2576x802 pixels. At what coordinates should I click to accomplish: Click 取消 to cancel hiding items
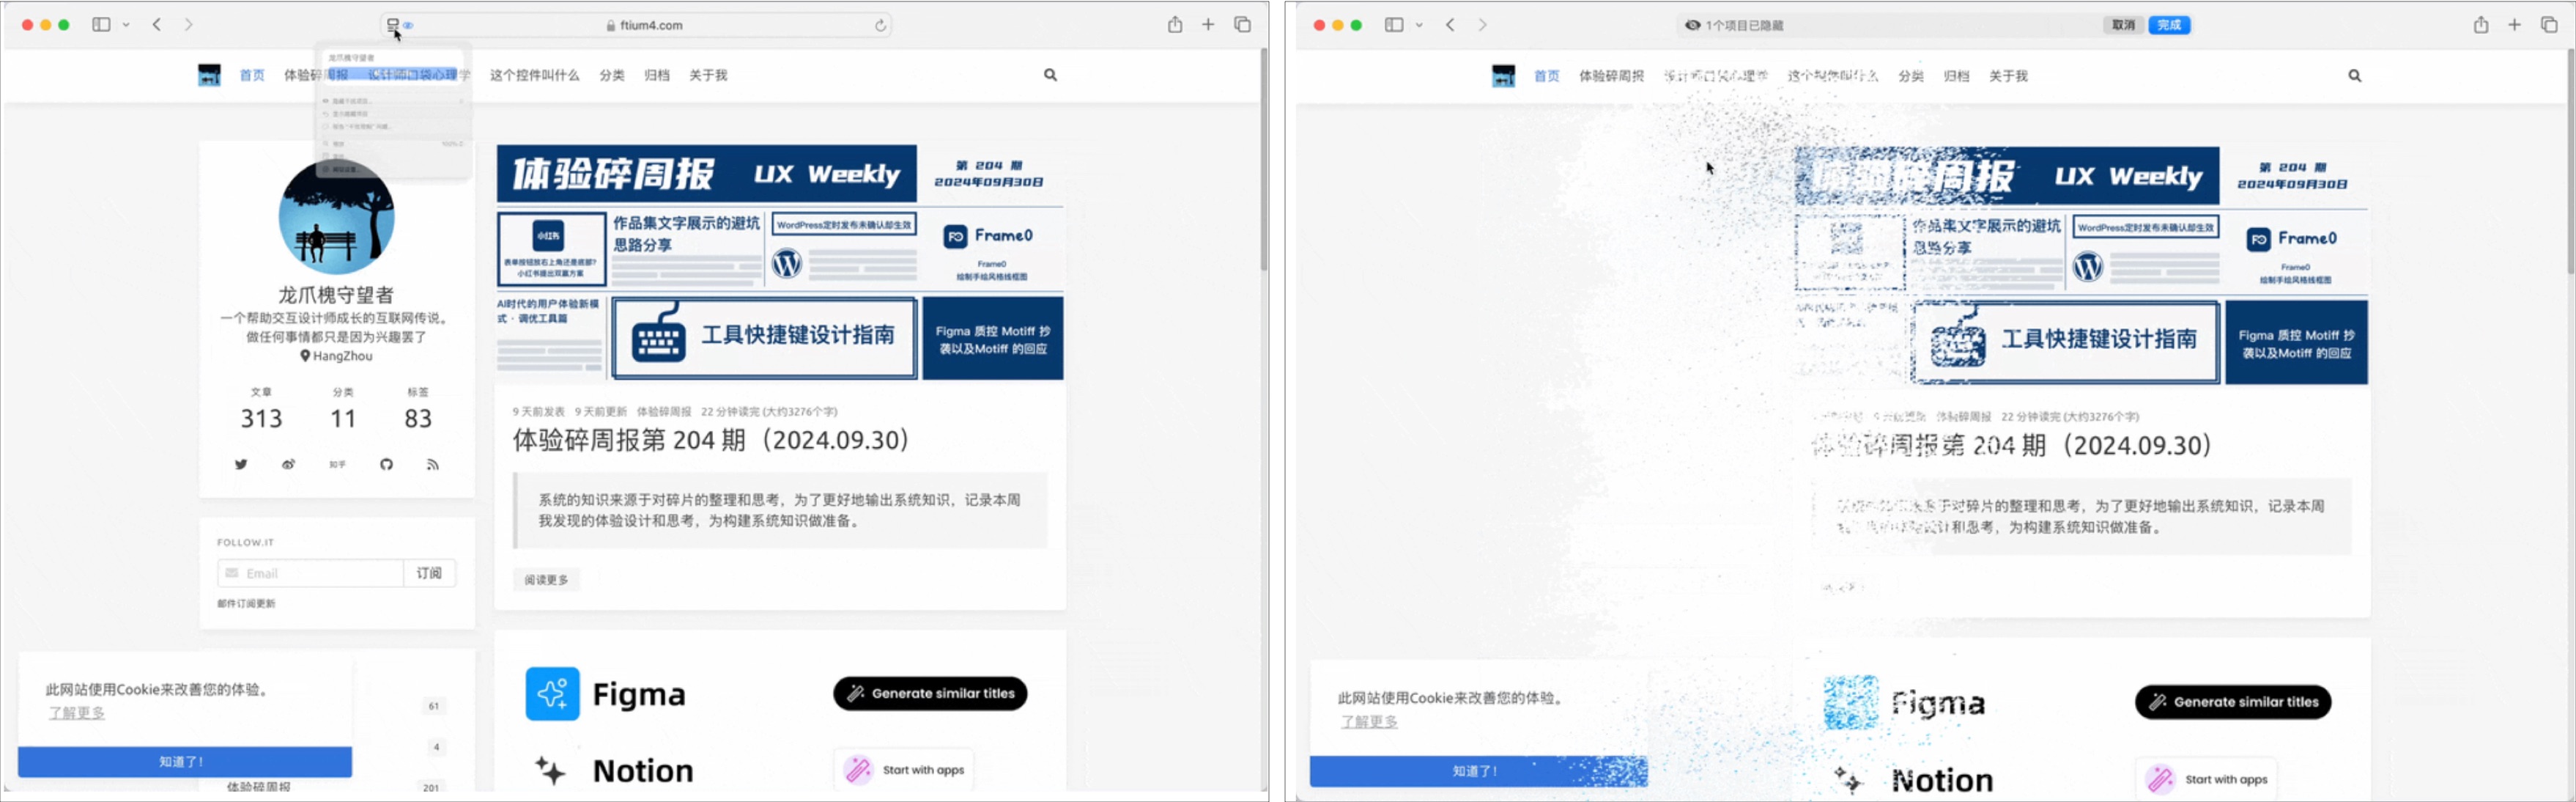pos(2123,25)
